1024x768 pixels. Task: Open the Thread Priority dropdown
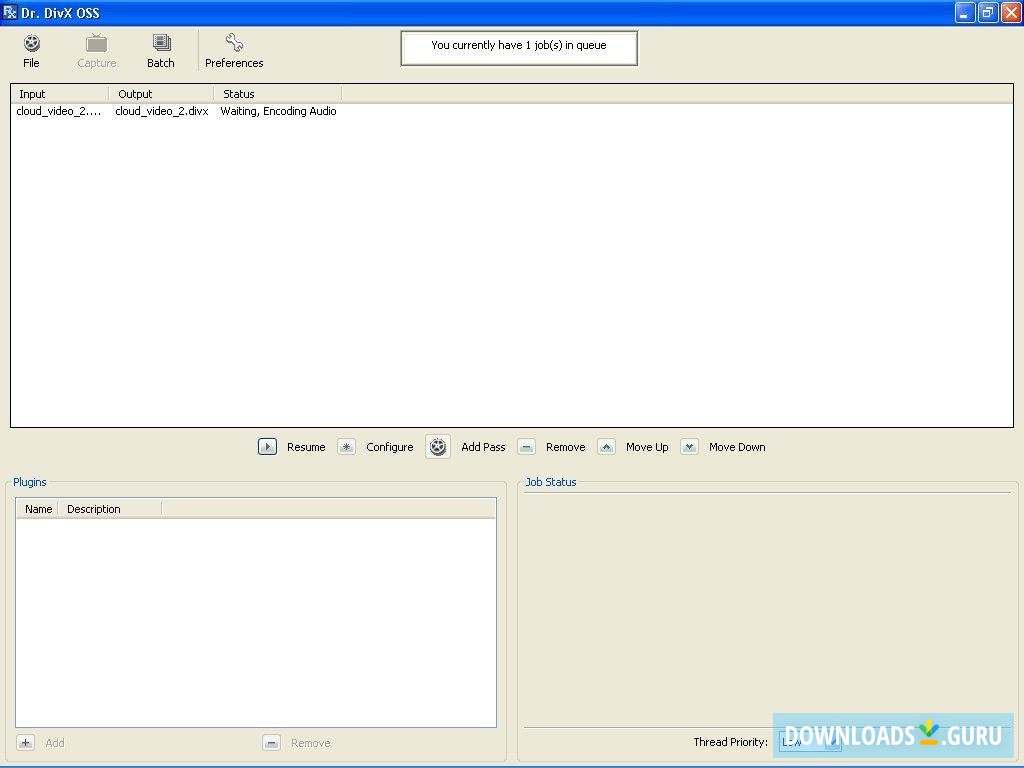(x=810, y=742)
